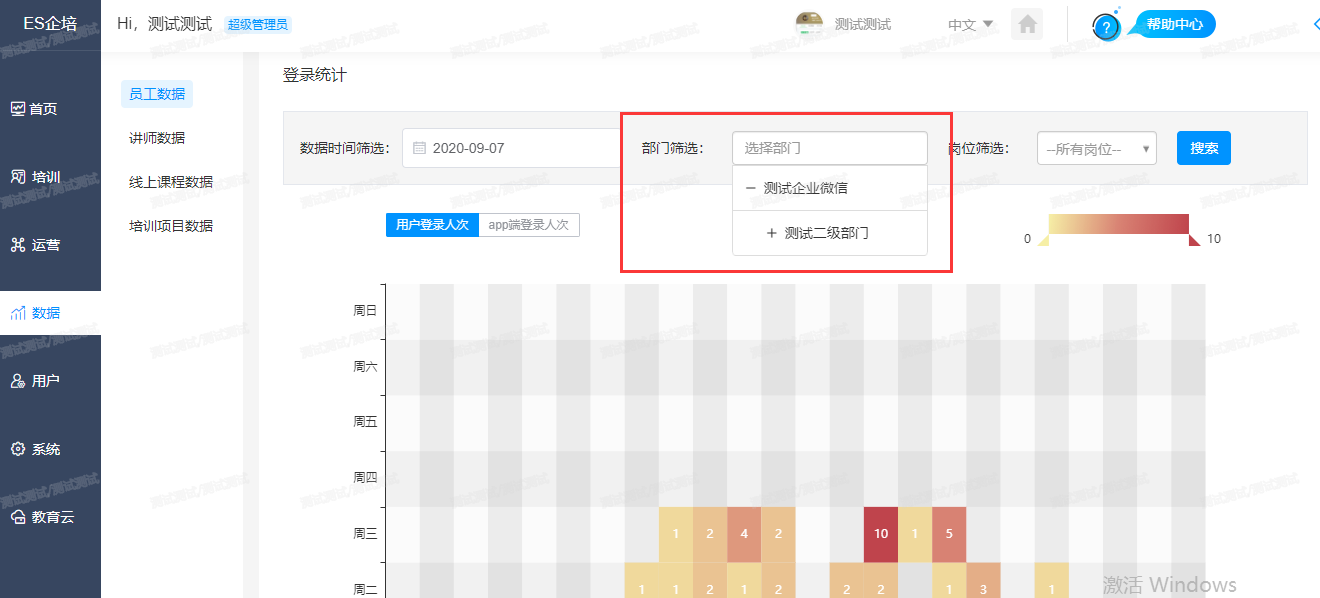This screenshot has width=1320, height=598.
Task: Select 线上课程数据 in the submenu
Action: [x=171, y=182]
